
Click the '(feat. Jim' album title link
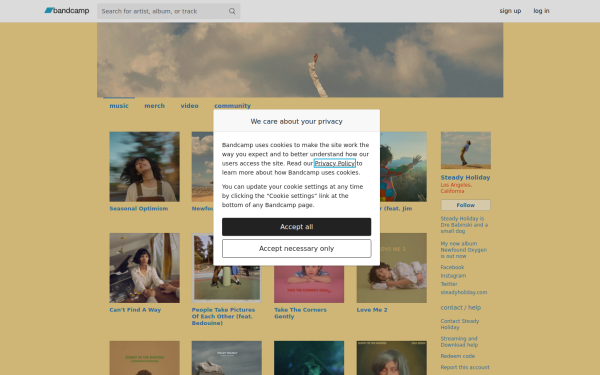coord(396,209)
